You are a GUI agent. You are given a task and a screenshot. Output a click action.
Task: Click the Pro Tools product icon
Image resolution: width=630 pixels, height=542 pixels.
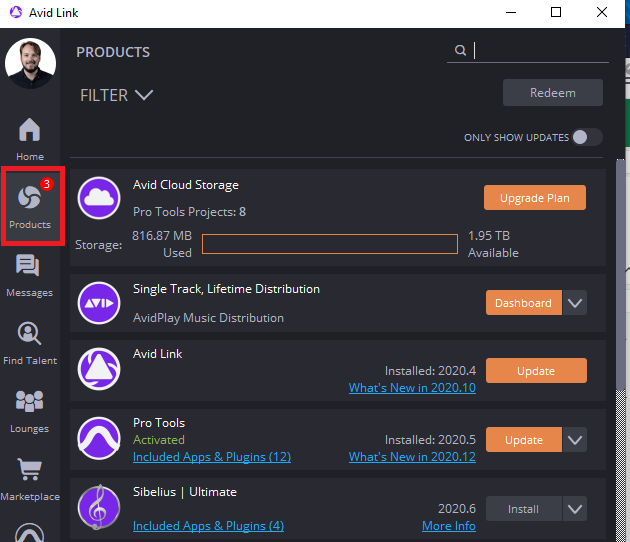99,438
